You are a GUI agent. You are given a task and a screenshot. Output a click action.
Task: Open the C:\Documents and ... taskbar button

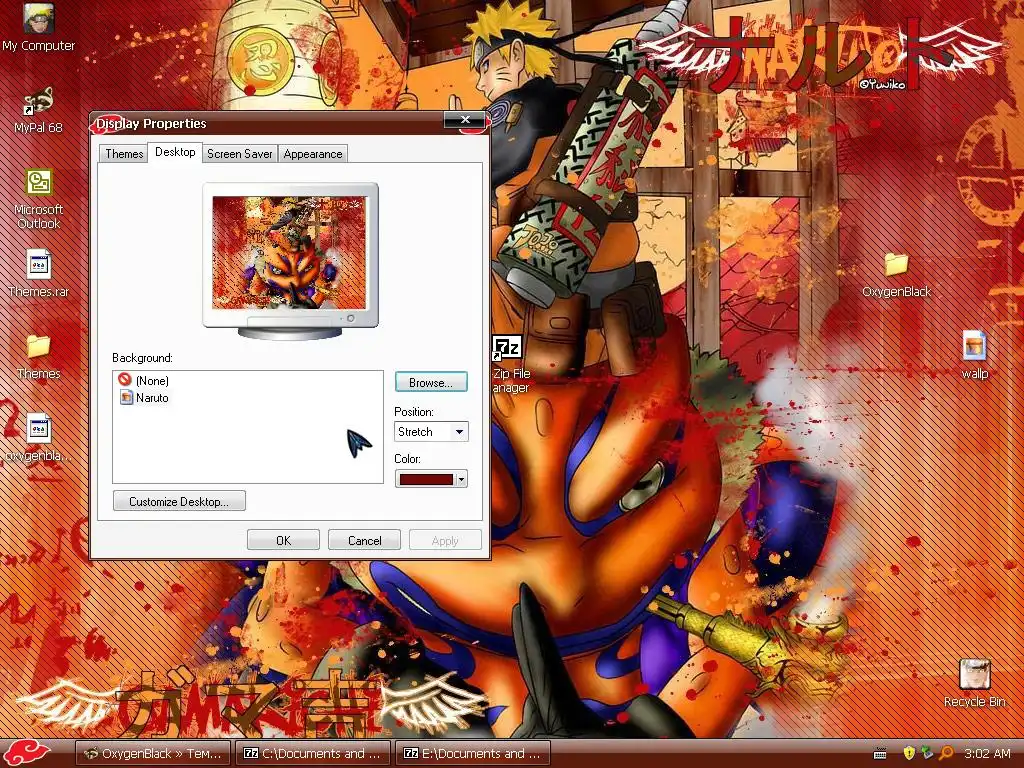coord(313,753)
